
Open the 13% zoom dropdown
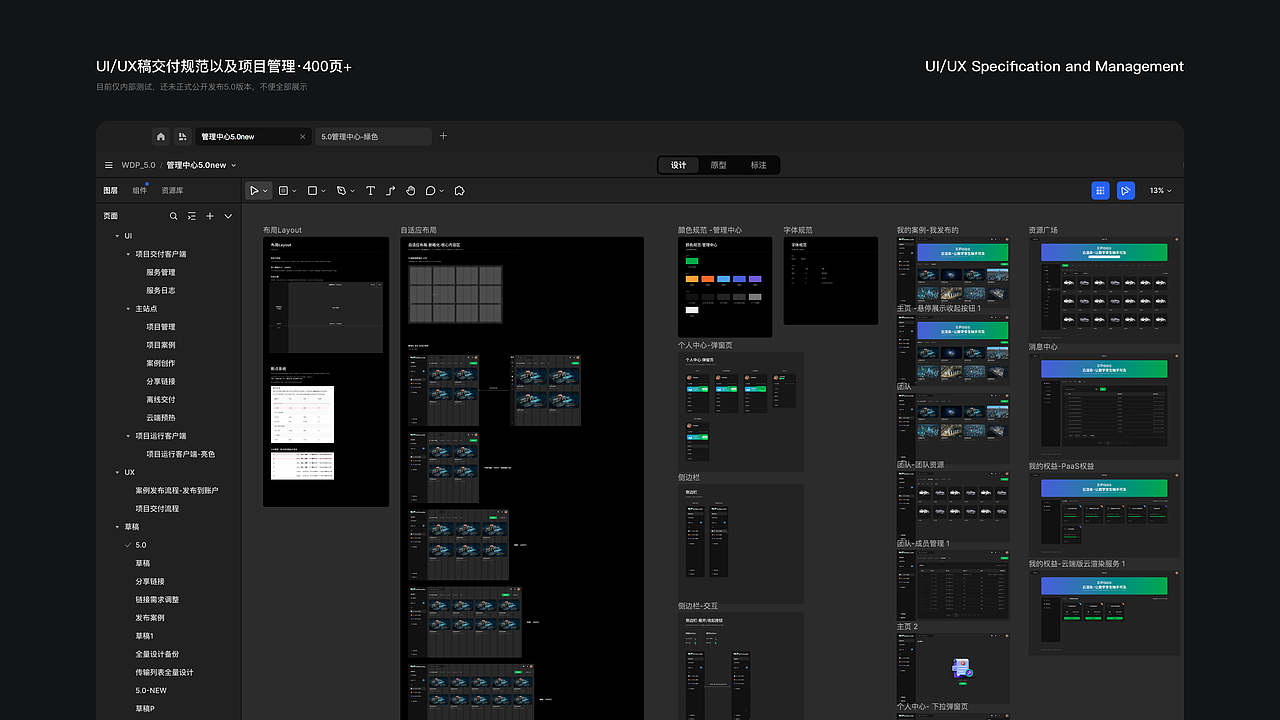coord(1160,190)
